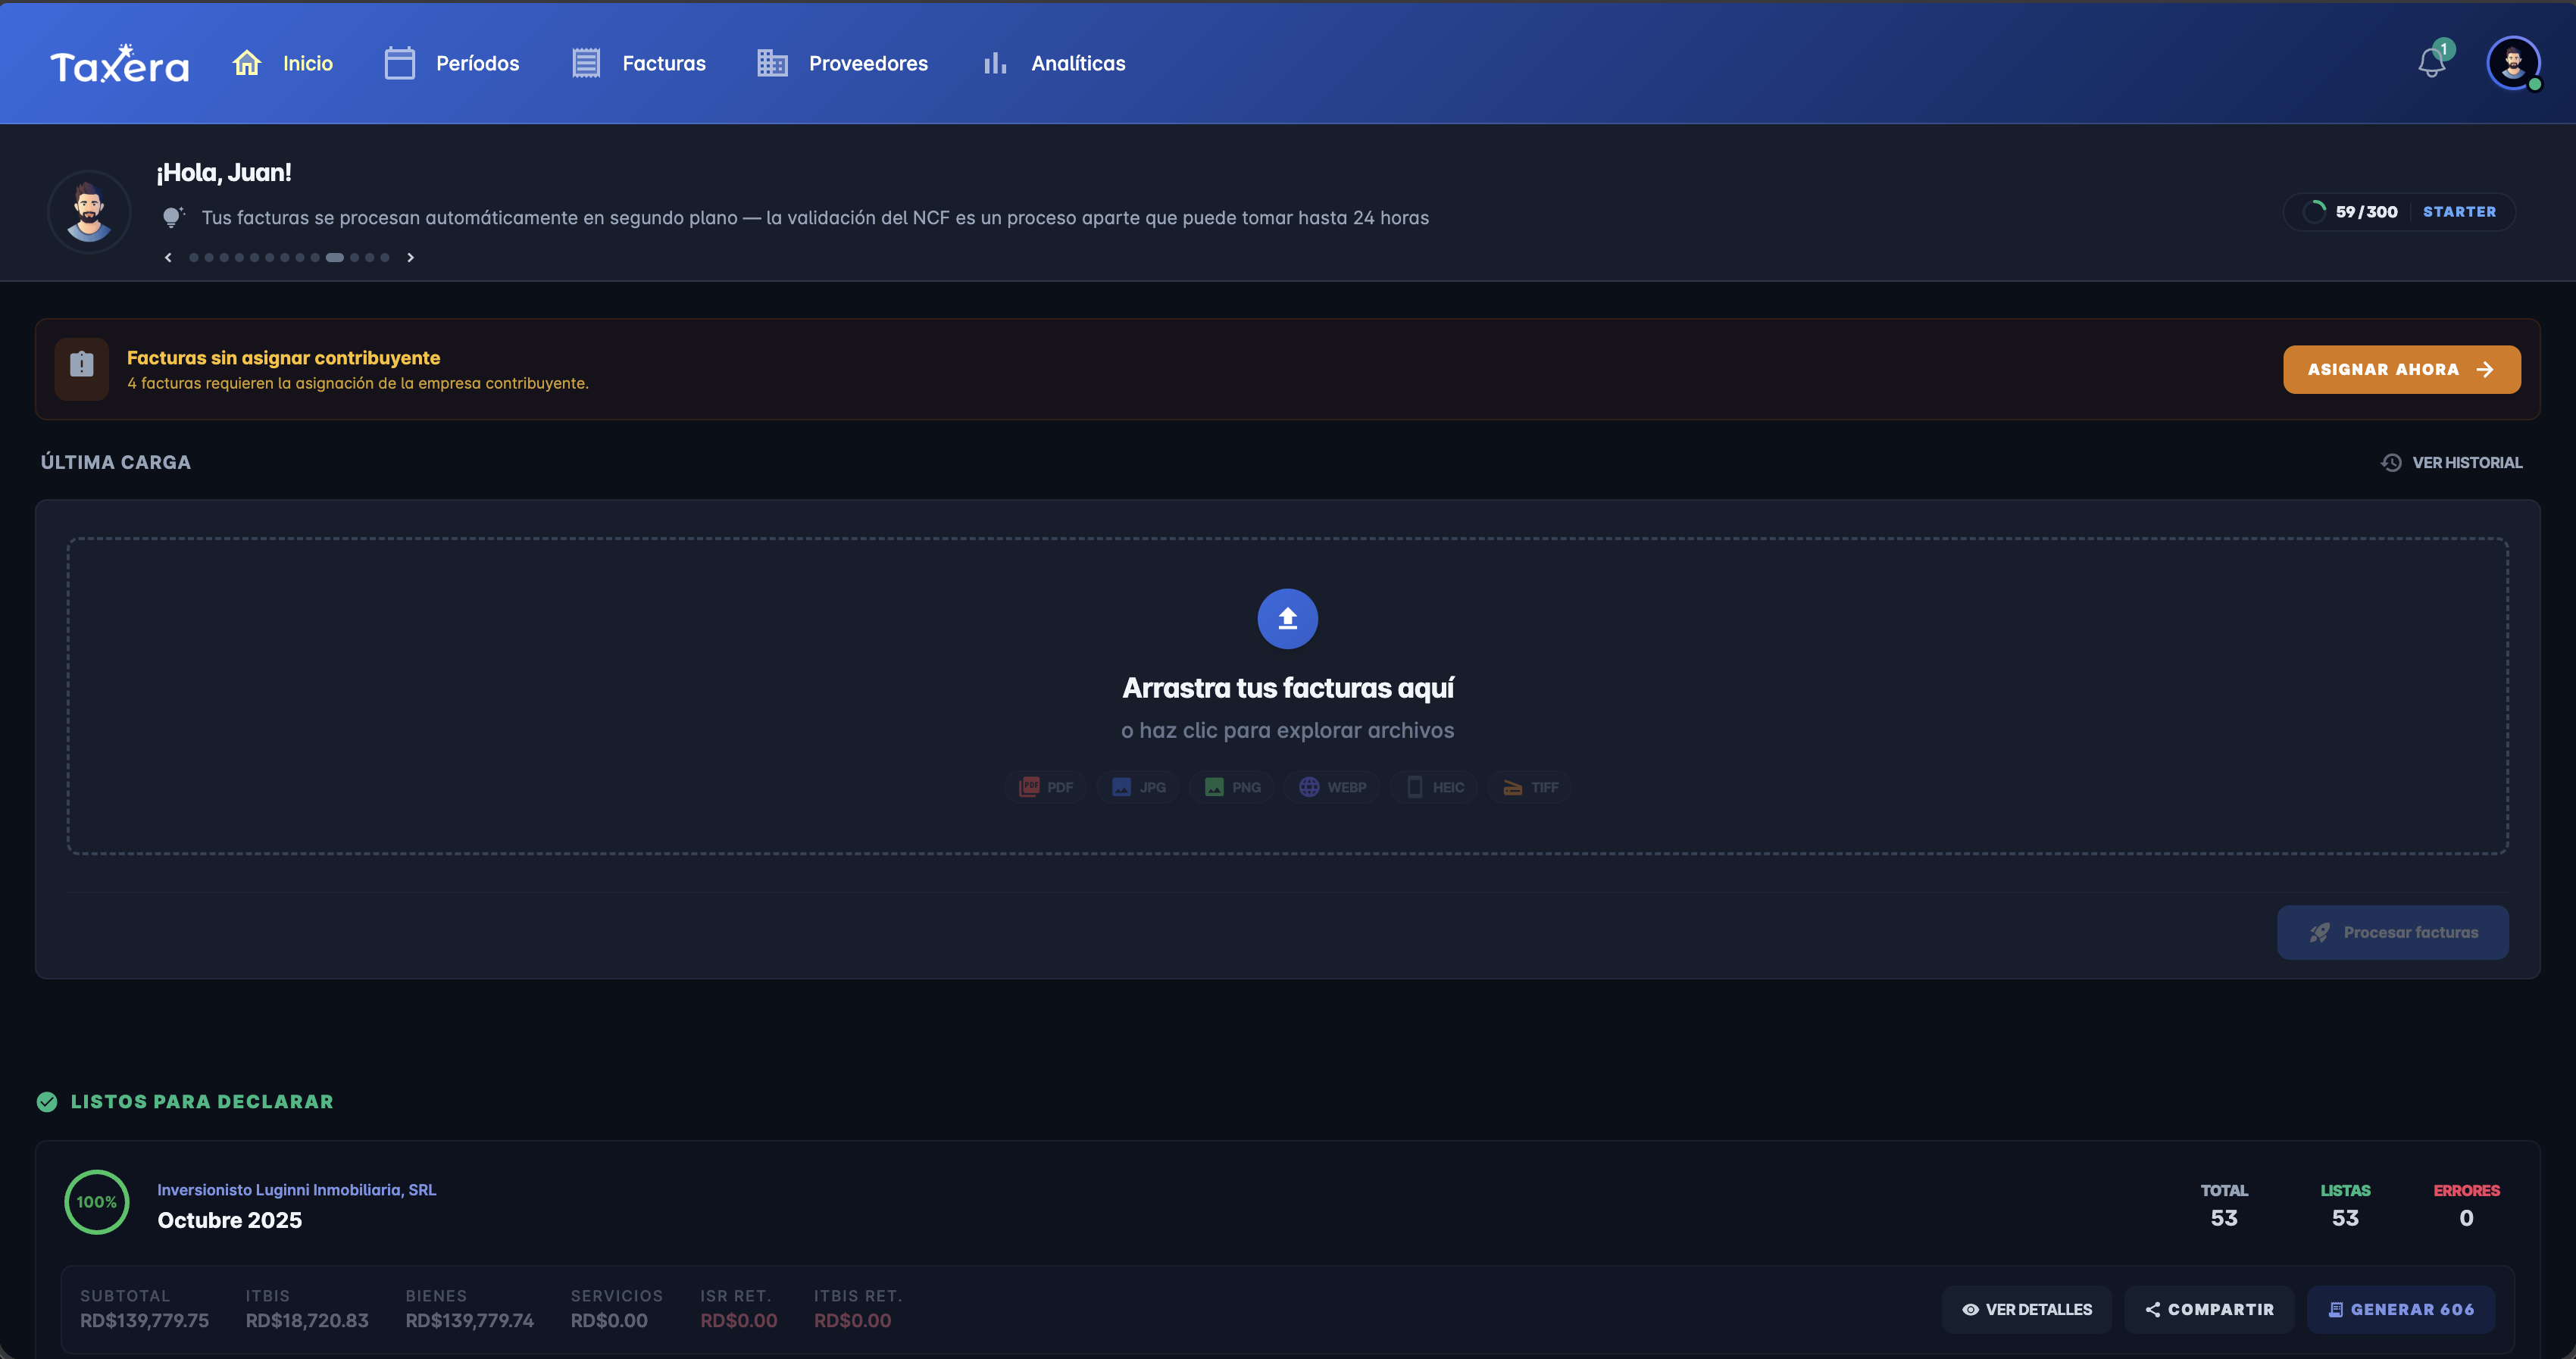Screen dimensions: 2576x1359
Task: Click Bienes value RD$139,779.74
Action: 469,1320
